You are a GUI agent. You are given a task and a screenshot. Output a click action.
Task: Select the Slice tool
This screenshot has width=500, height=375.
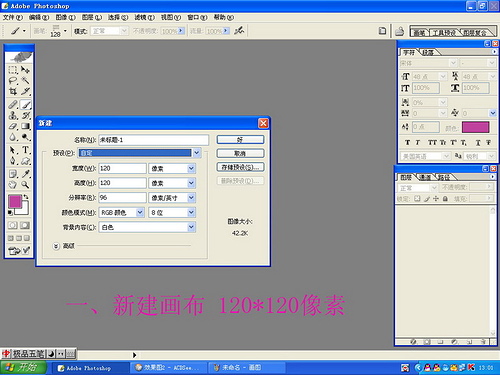(x=25, y=91)
